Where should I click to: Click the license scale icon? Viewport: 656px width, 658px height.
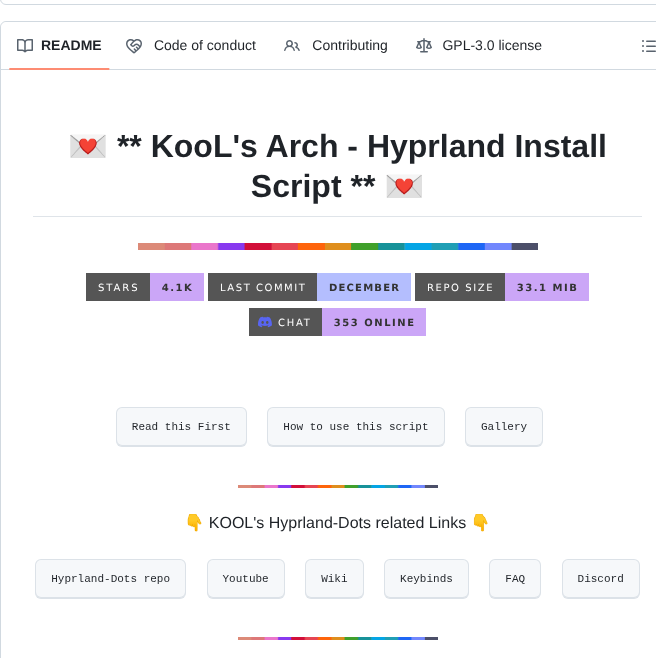point(423,45)
